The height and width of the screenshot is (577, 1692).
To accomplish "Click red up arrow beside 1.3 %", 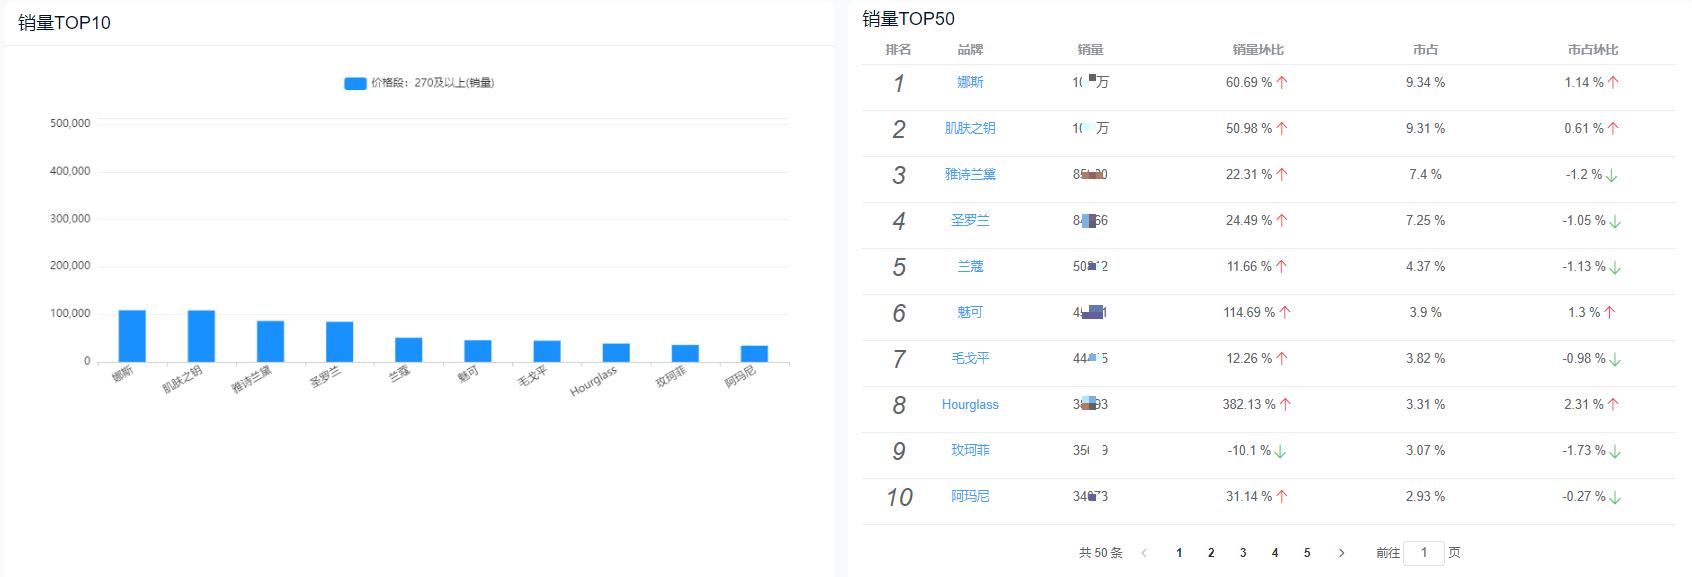I will pyautogui.click(x=1610, y=313).
